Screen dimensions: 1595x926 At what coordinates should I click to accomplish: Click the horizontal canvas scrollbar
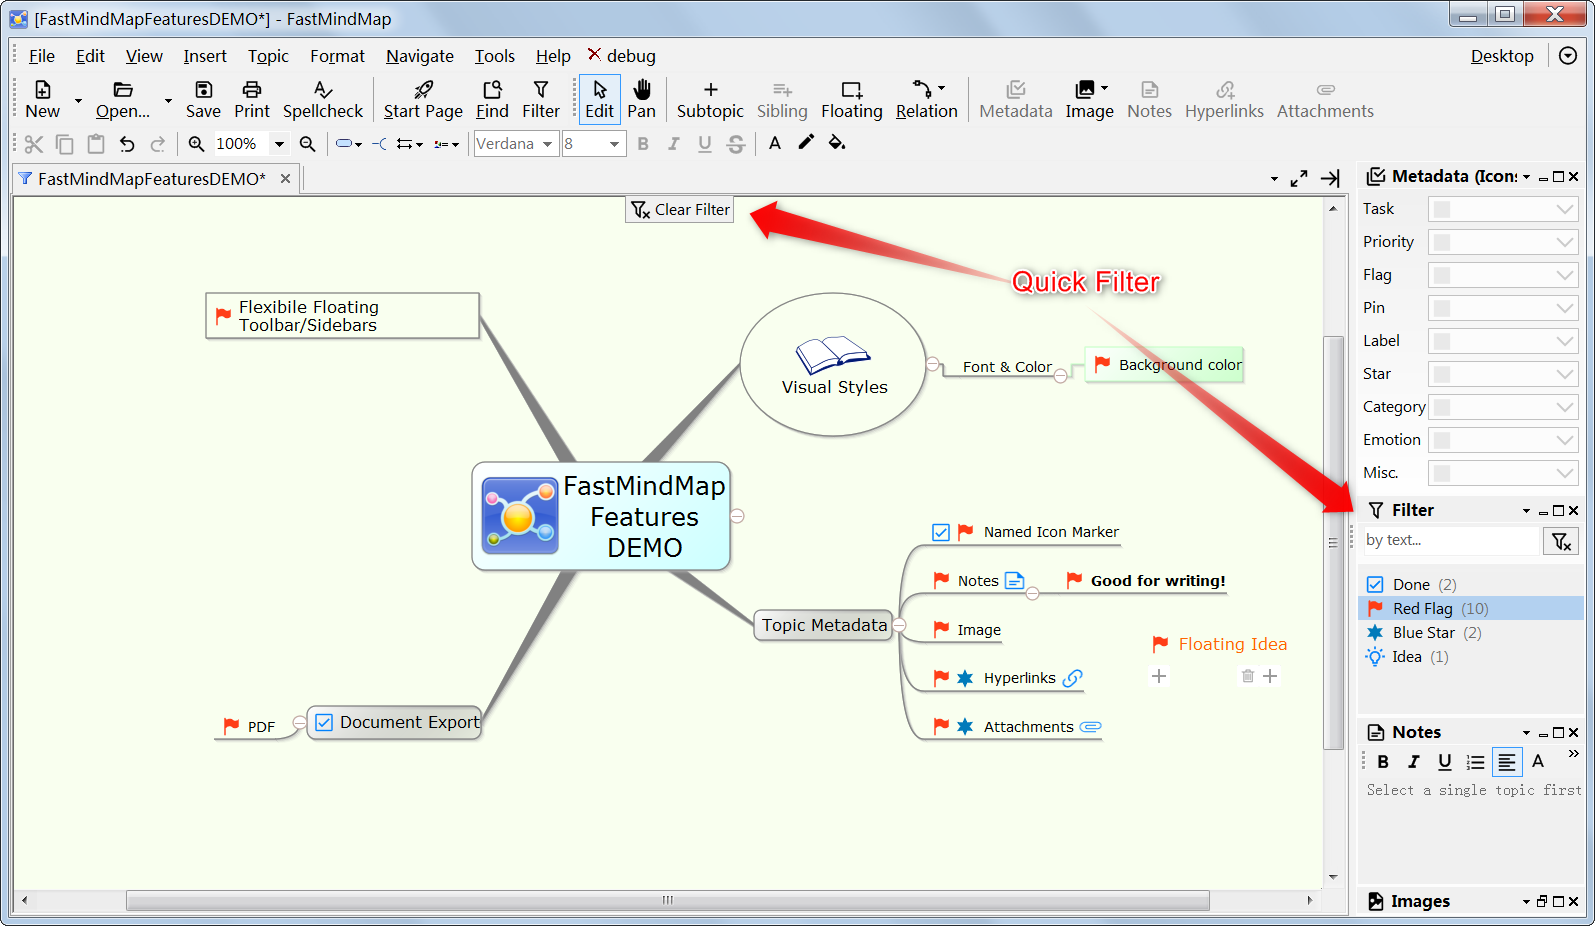[x=667, y=900]
